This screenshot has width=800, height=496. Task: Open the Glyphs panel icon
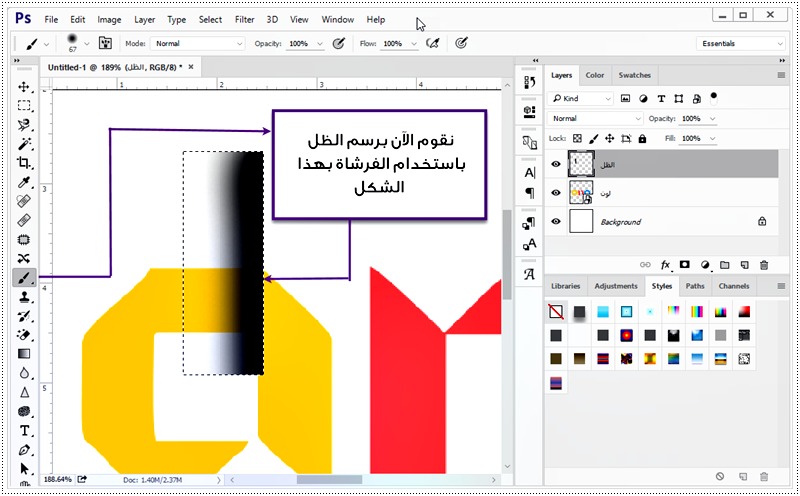coord(530,274)
